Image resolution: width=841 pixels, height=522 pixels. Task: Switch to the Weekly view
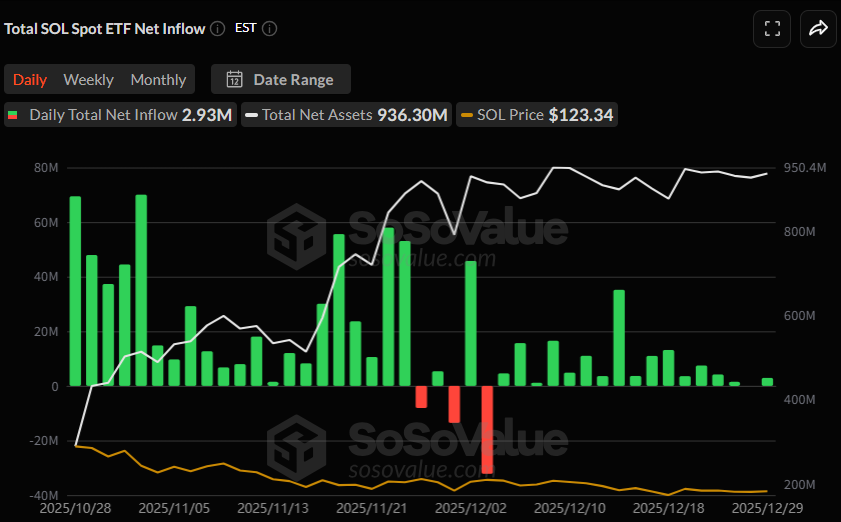[88, 79]
